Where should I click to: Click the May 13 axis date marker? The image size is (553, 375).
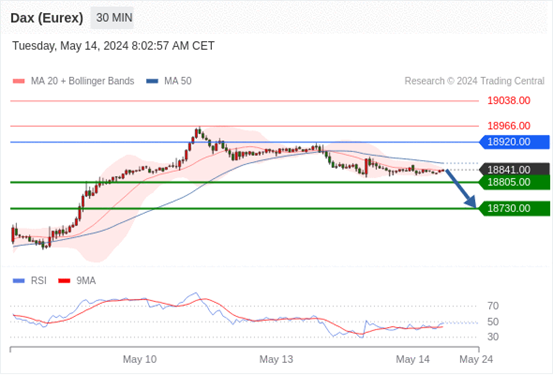coord(276,359)
